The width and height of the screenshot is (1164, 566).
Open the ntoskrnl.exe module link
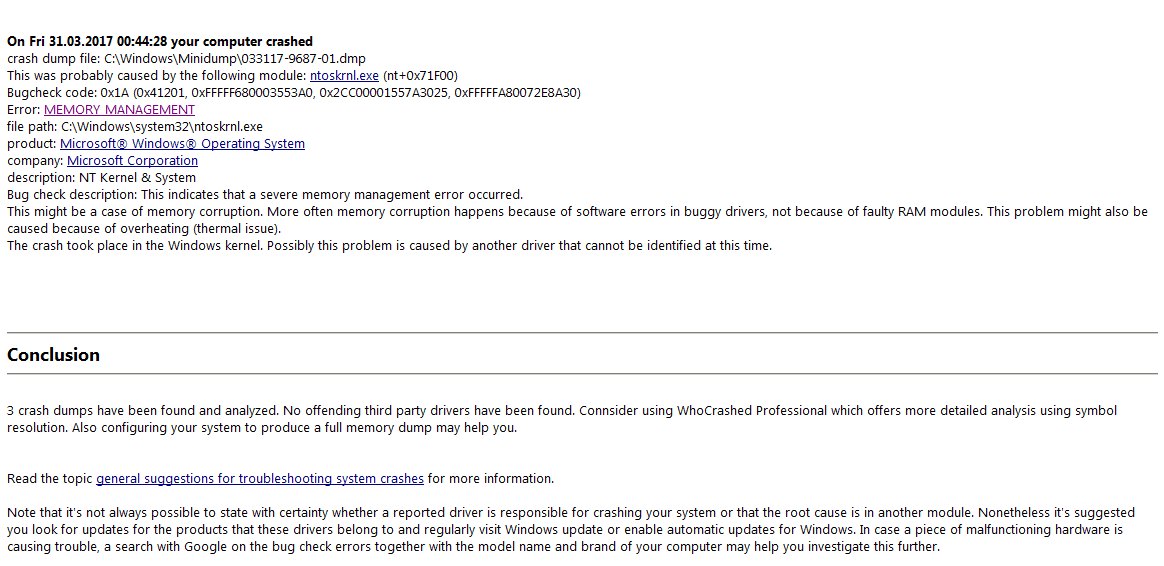344,76
